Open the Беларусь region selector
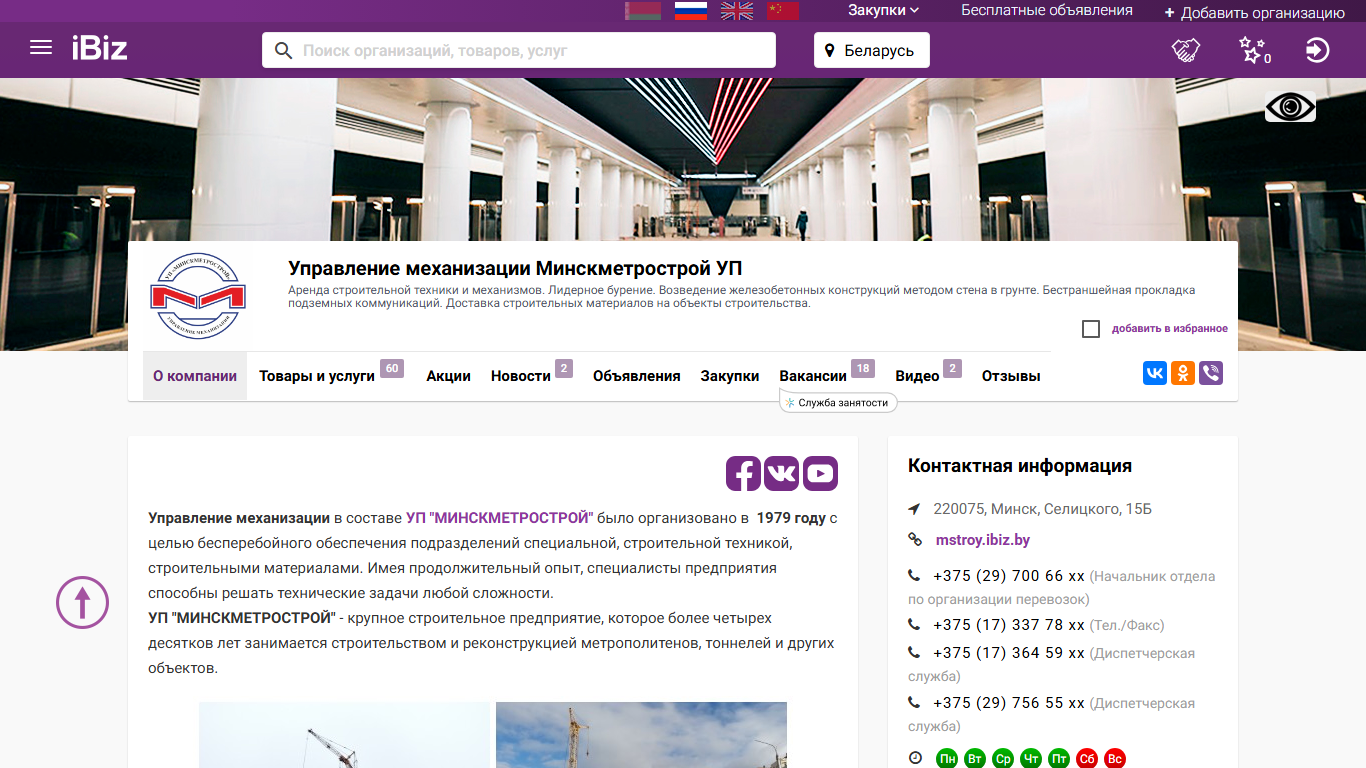This screenshot has height=768, width=1366. click(x=872, y=50)
